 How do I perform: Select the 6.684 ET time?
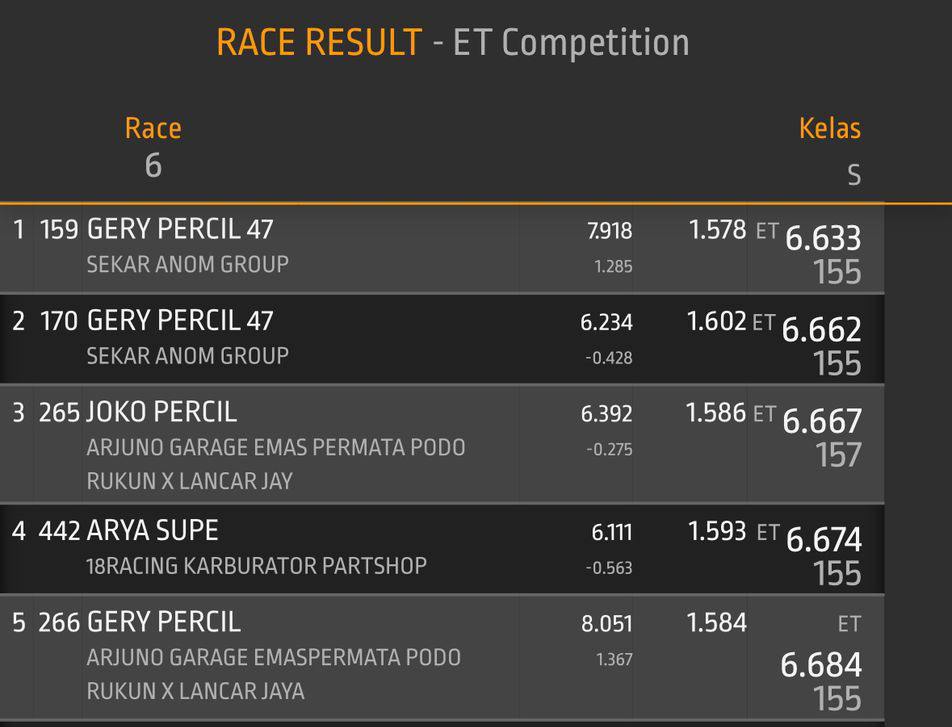(x=820, y=664)
